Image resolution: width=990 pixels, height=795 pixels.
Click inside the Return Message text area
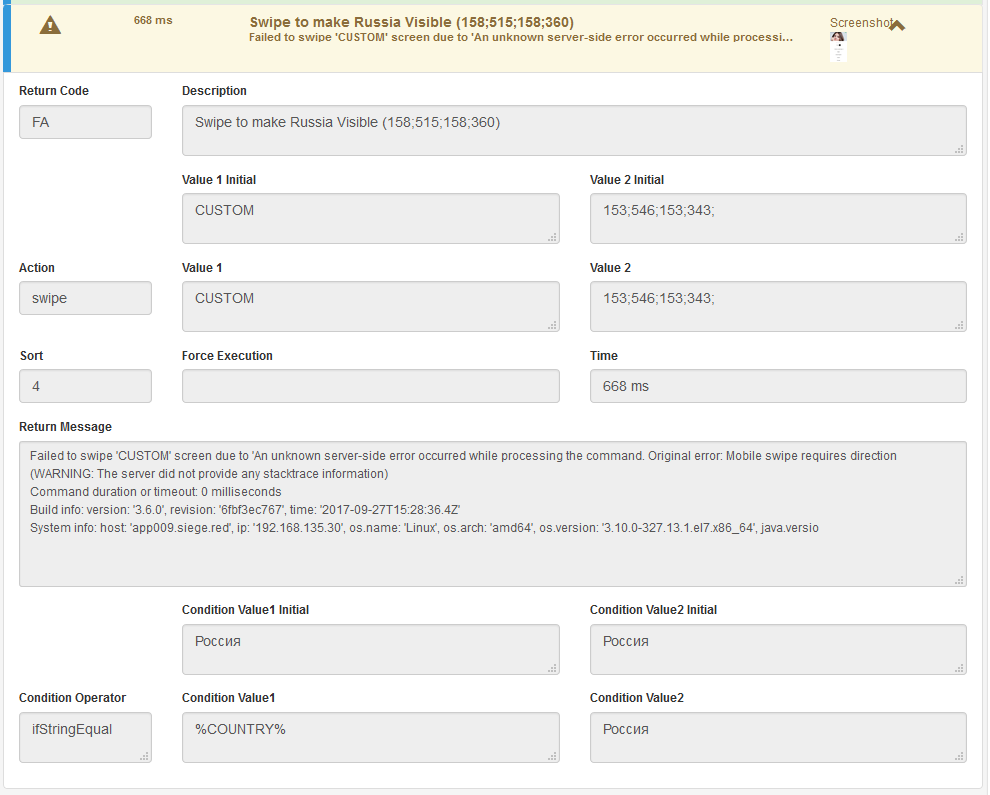[492, 514]
